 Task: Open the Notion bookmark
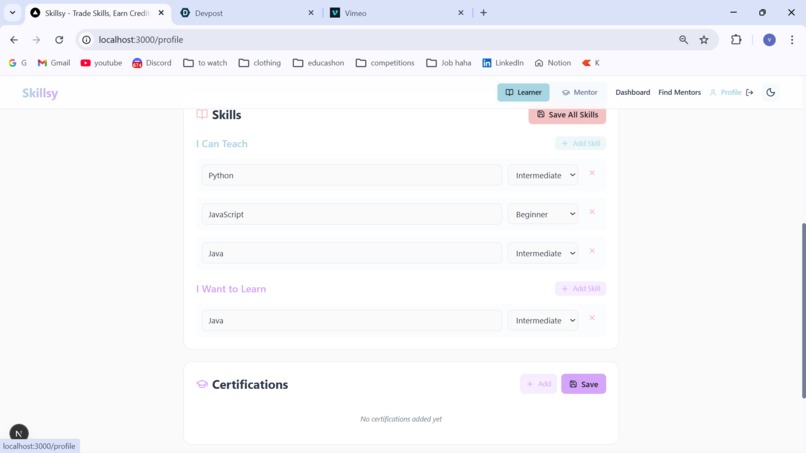click(x=553, y=63)
